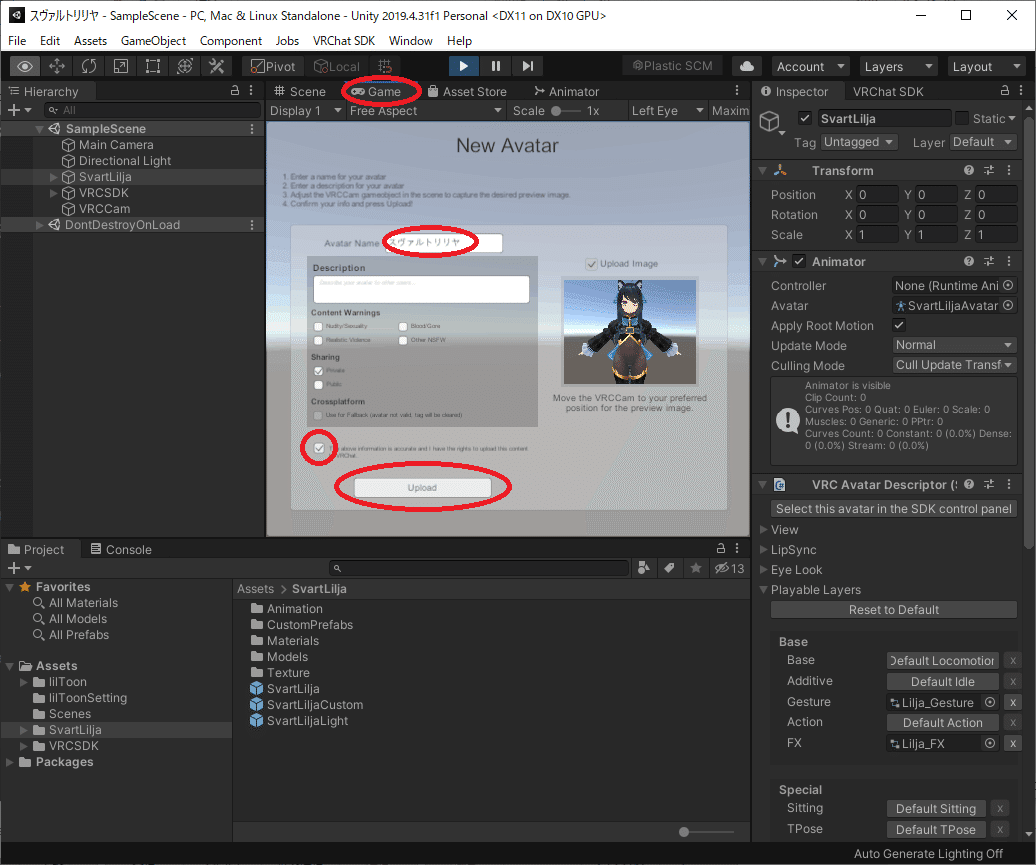Lock the Hierarchy panel
1036x865 pixels.
pyautogui.click(x=235, y=91)
